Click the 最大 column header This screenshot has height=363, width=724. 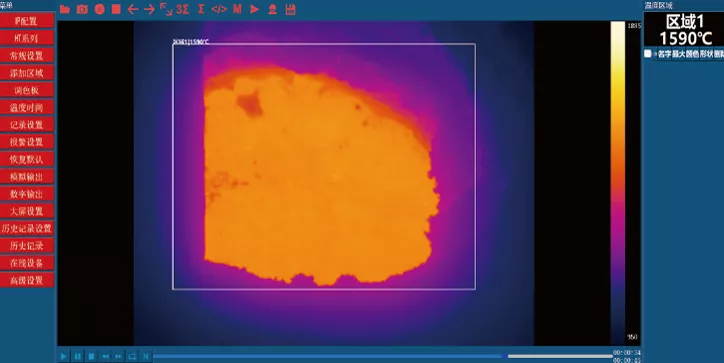[x=678, y=54]
